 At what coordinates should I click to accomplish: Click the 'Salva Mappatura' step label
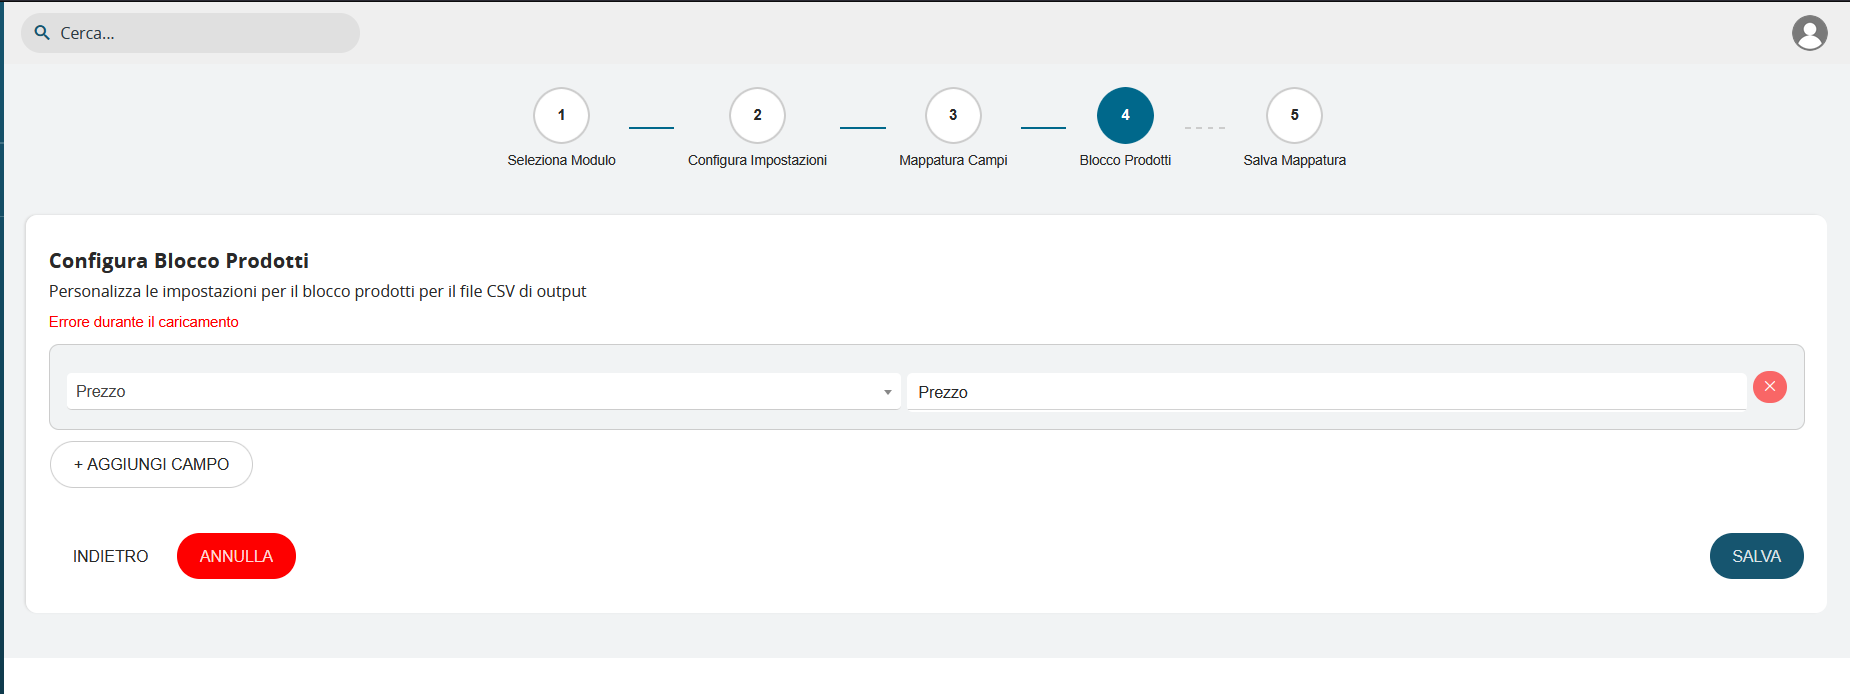(x=1294, y=160)
